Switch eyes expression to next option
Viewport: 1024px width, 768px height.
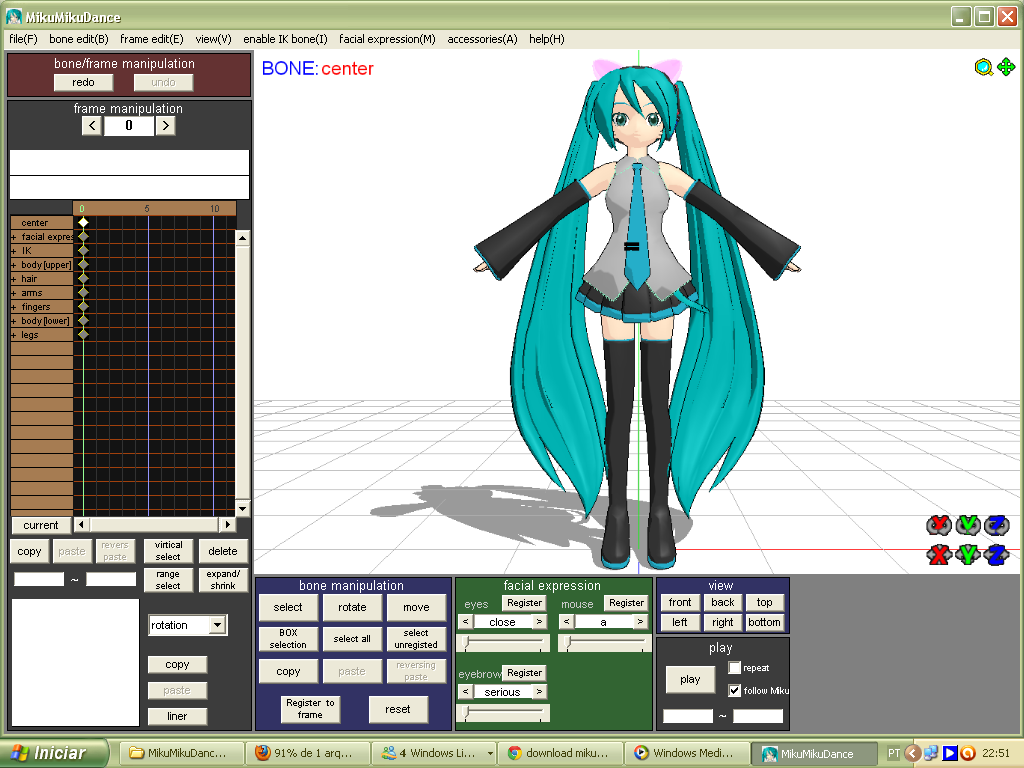(x=539, y=622)
